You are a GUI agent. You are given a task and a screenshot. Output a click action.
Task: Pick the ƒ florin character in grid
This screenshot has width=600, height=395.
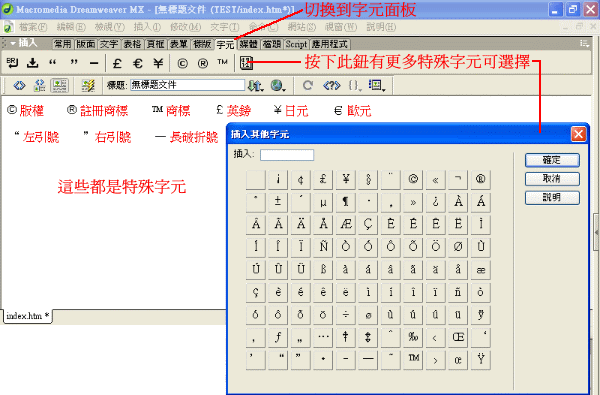(x=278, y=338)
